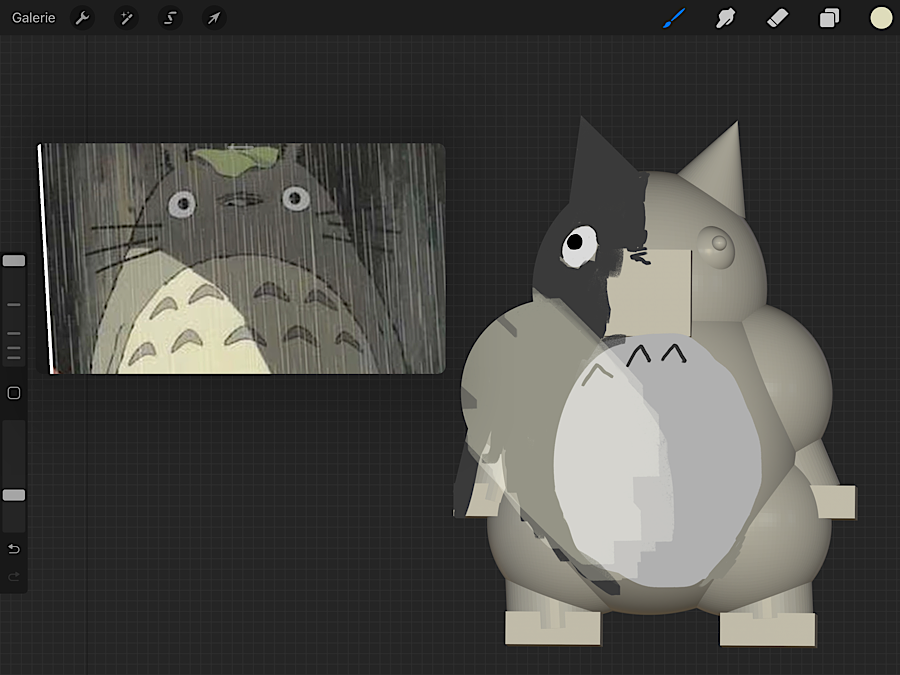The height and width of the screenshot is (675, 900).
Task: Open the Layers panel
Action: [829, 18]
